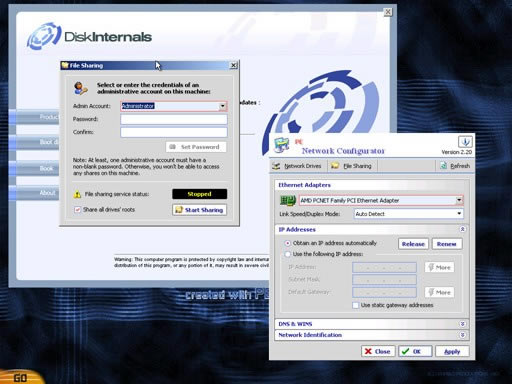Image resolution: width=512 pixels, height=384 pixels.
Task: Toggle Use static gateway addresses checkbox
Action: pyautogui.click(x=356, y=305)
